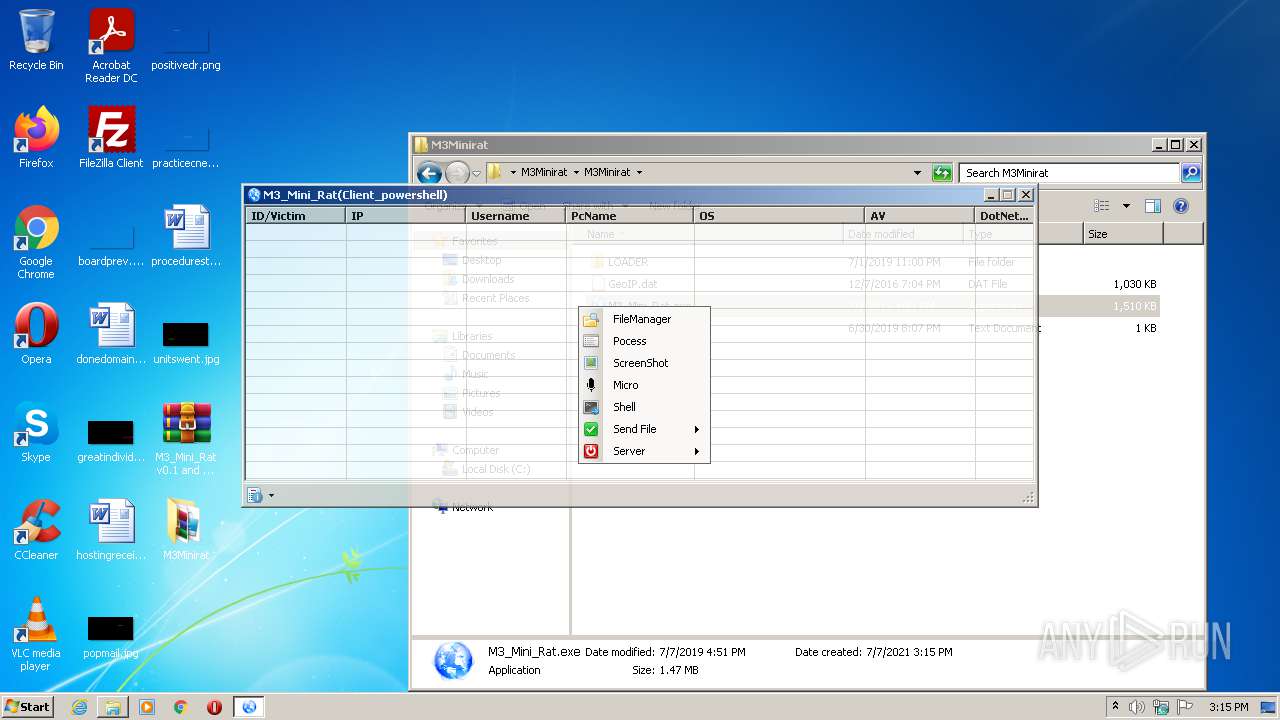Click the red Server power icon
Image resolution: width=1280 pixels, height=720 pixels.
[591, 451]
